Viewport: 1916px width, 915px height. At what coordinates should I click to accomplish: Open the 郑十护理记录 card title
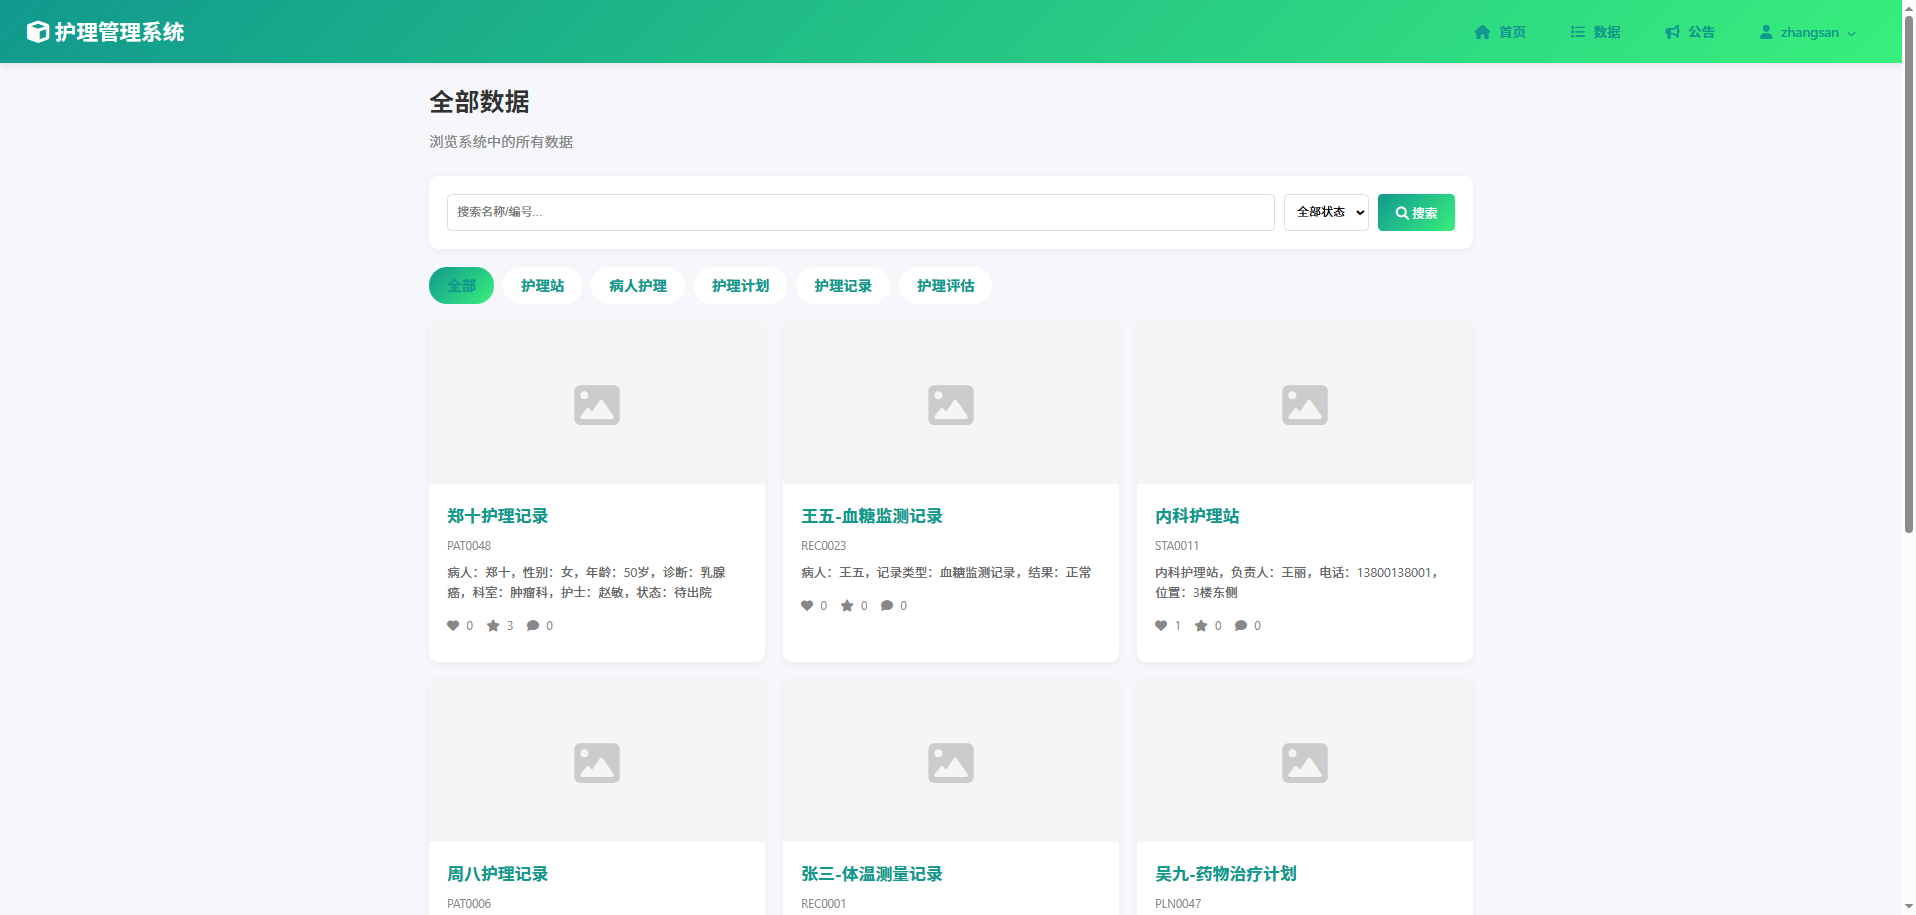[x=497, y=516]
